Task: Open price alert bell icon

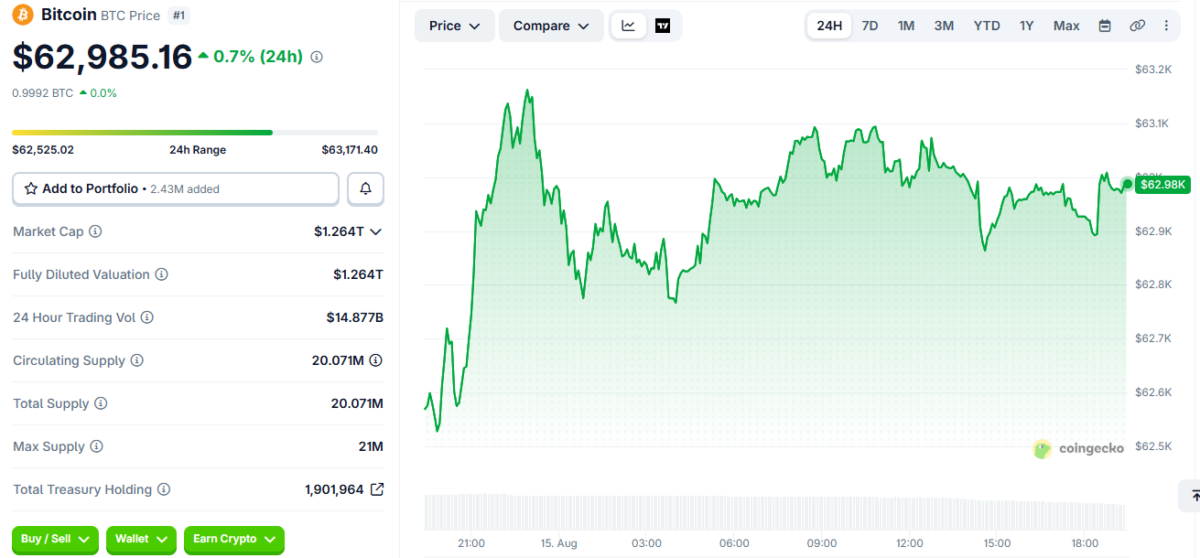Action: coord(366,188)
